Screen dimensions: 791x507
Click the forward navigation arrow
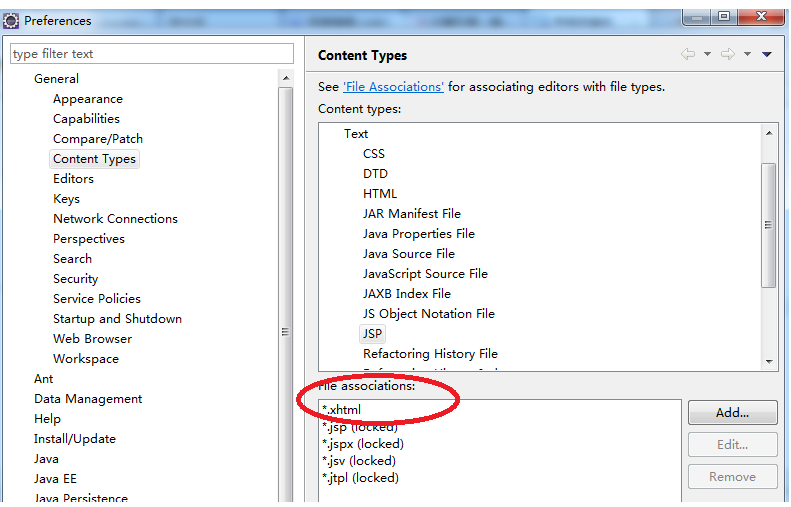(x=728, y=55)
